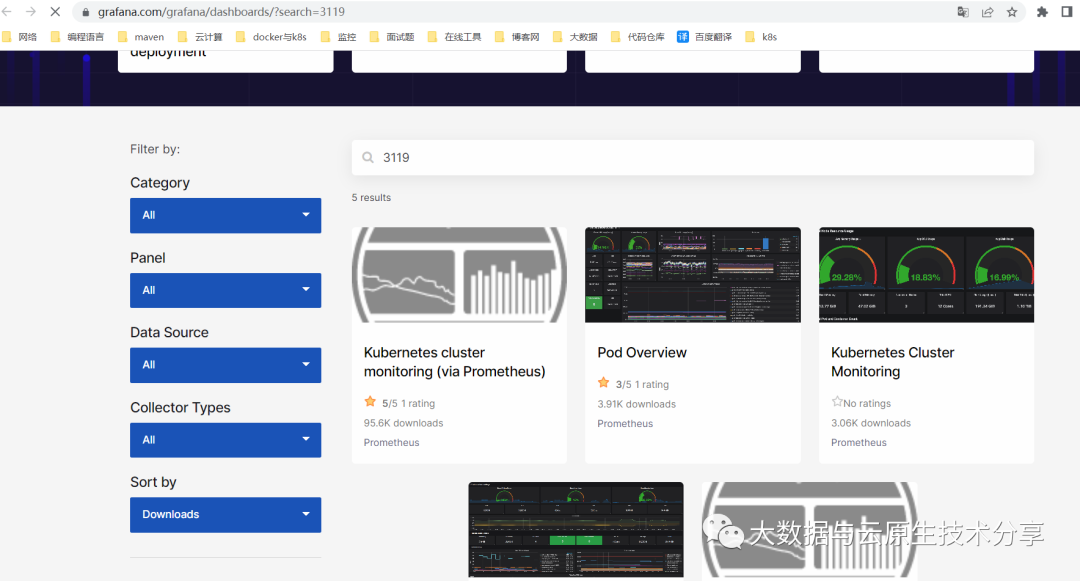This screenshot has width=1080, height=581.
Task: Click the '5 results' text
Action: (x=371, y=198)
